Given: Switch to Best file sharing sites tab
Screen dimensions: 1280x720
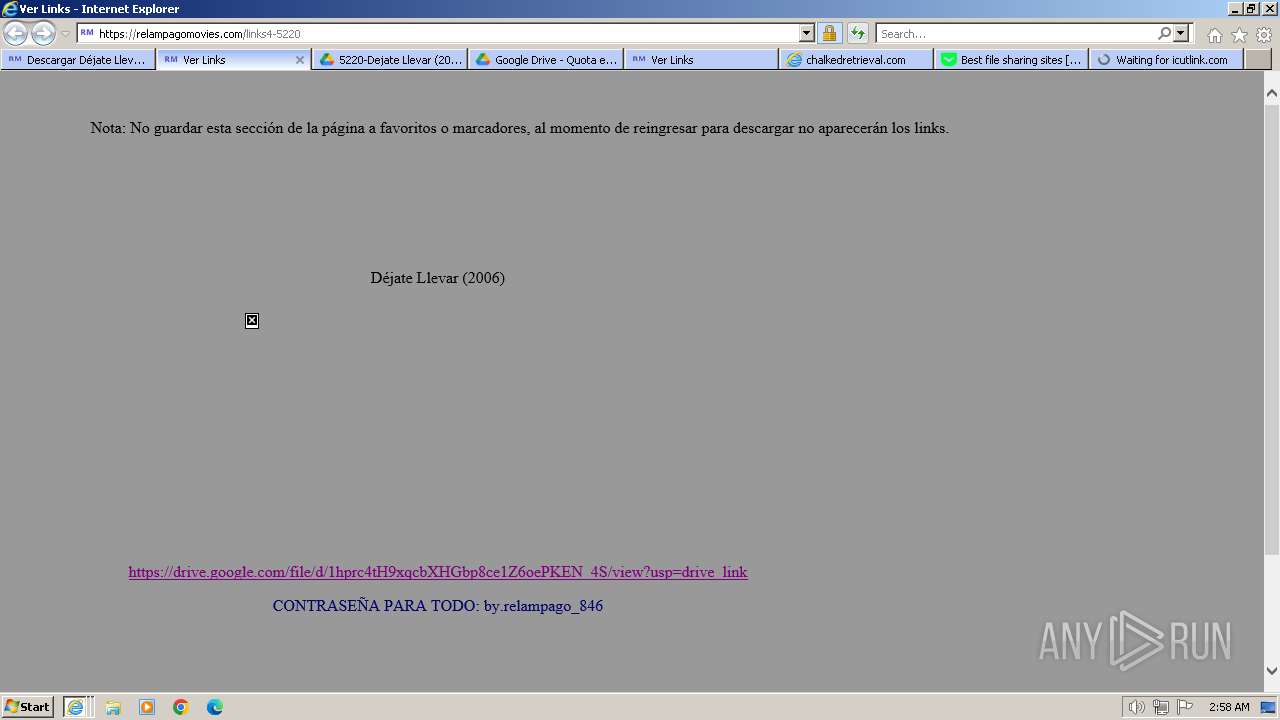Looking at the screenshot, I should [x=1012, y=60].
